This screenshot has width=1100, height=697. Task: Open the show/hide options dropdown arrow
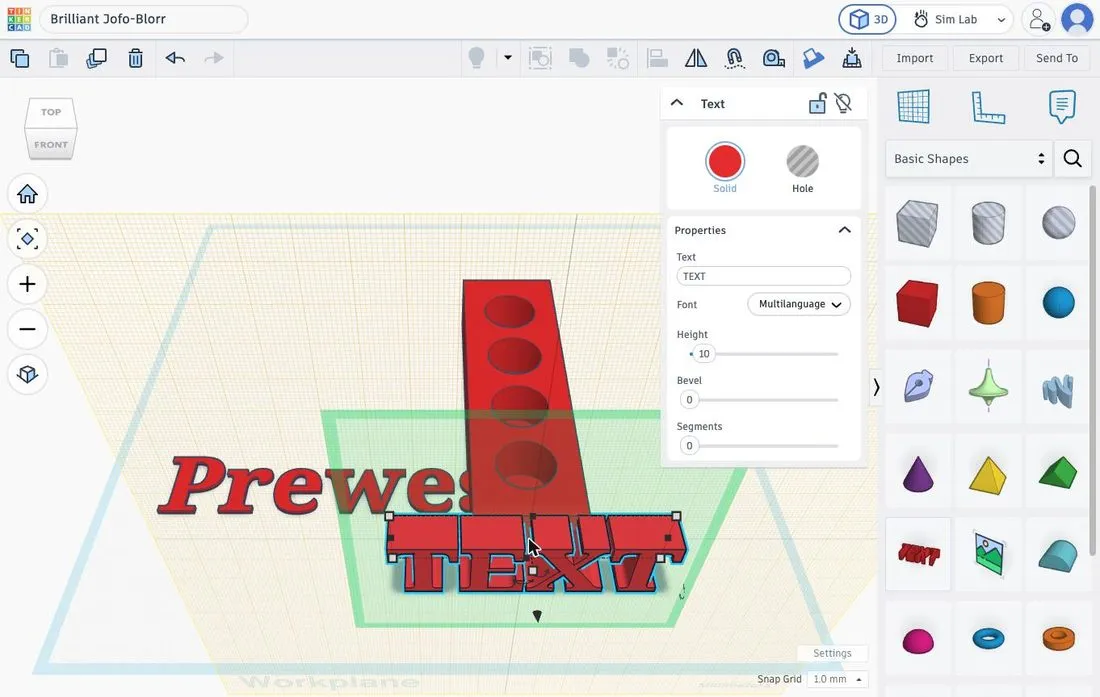point(508,57)
